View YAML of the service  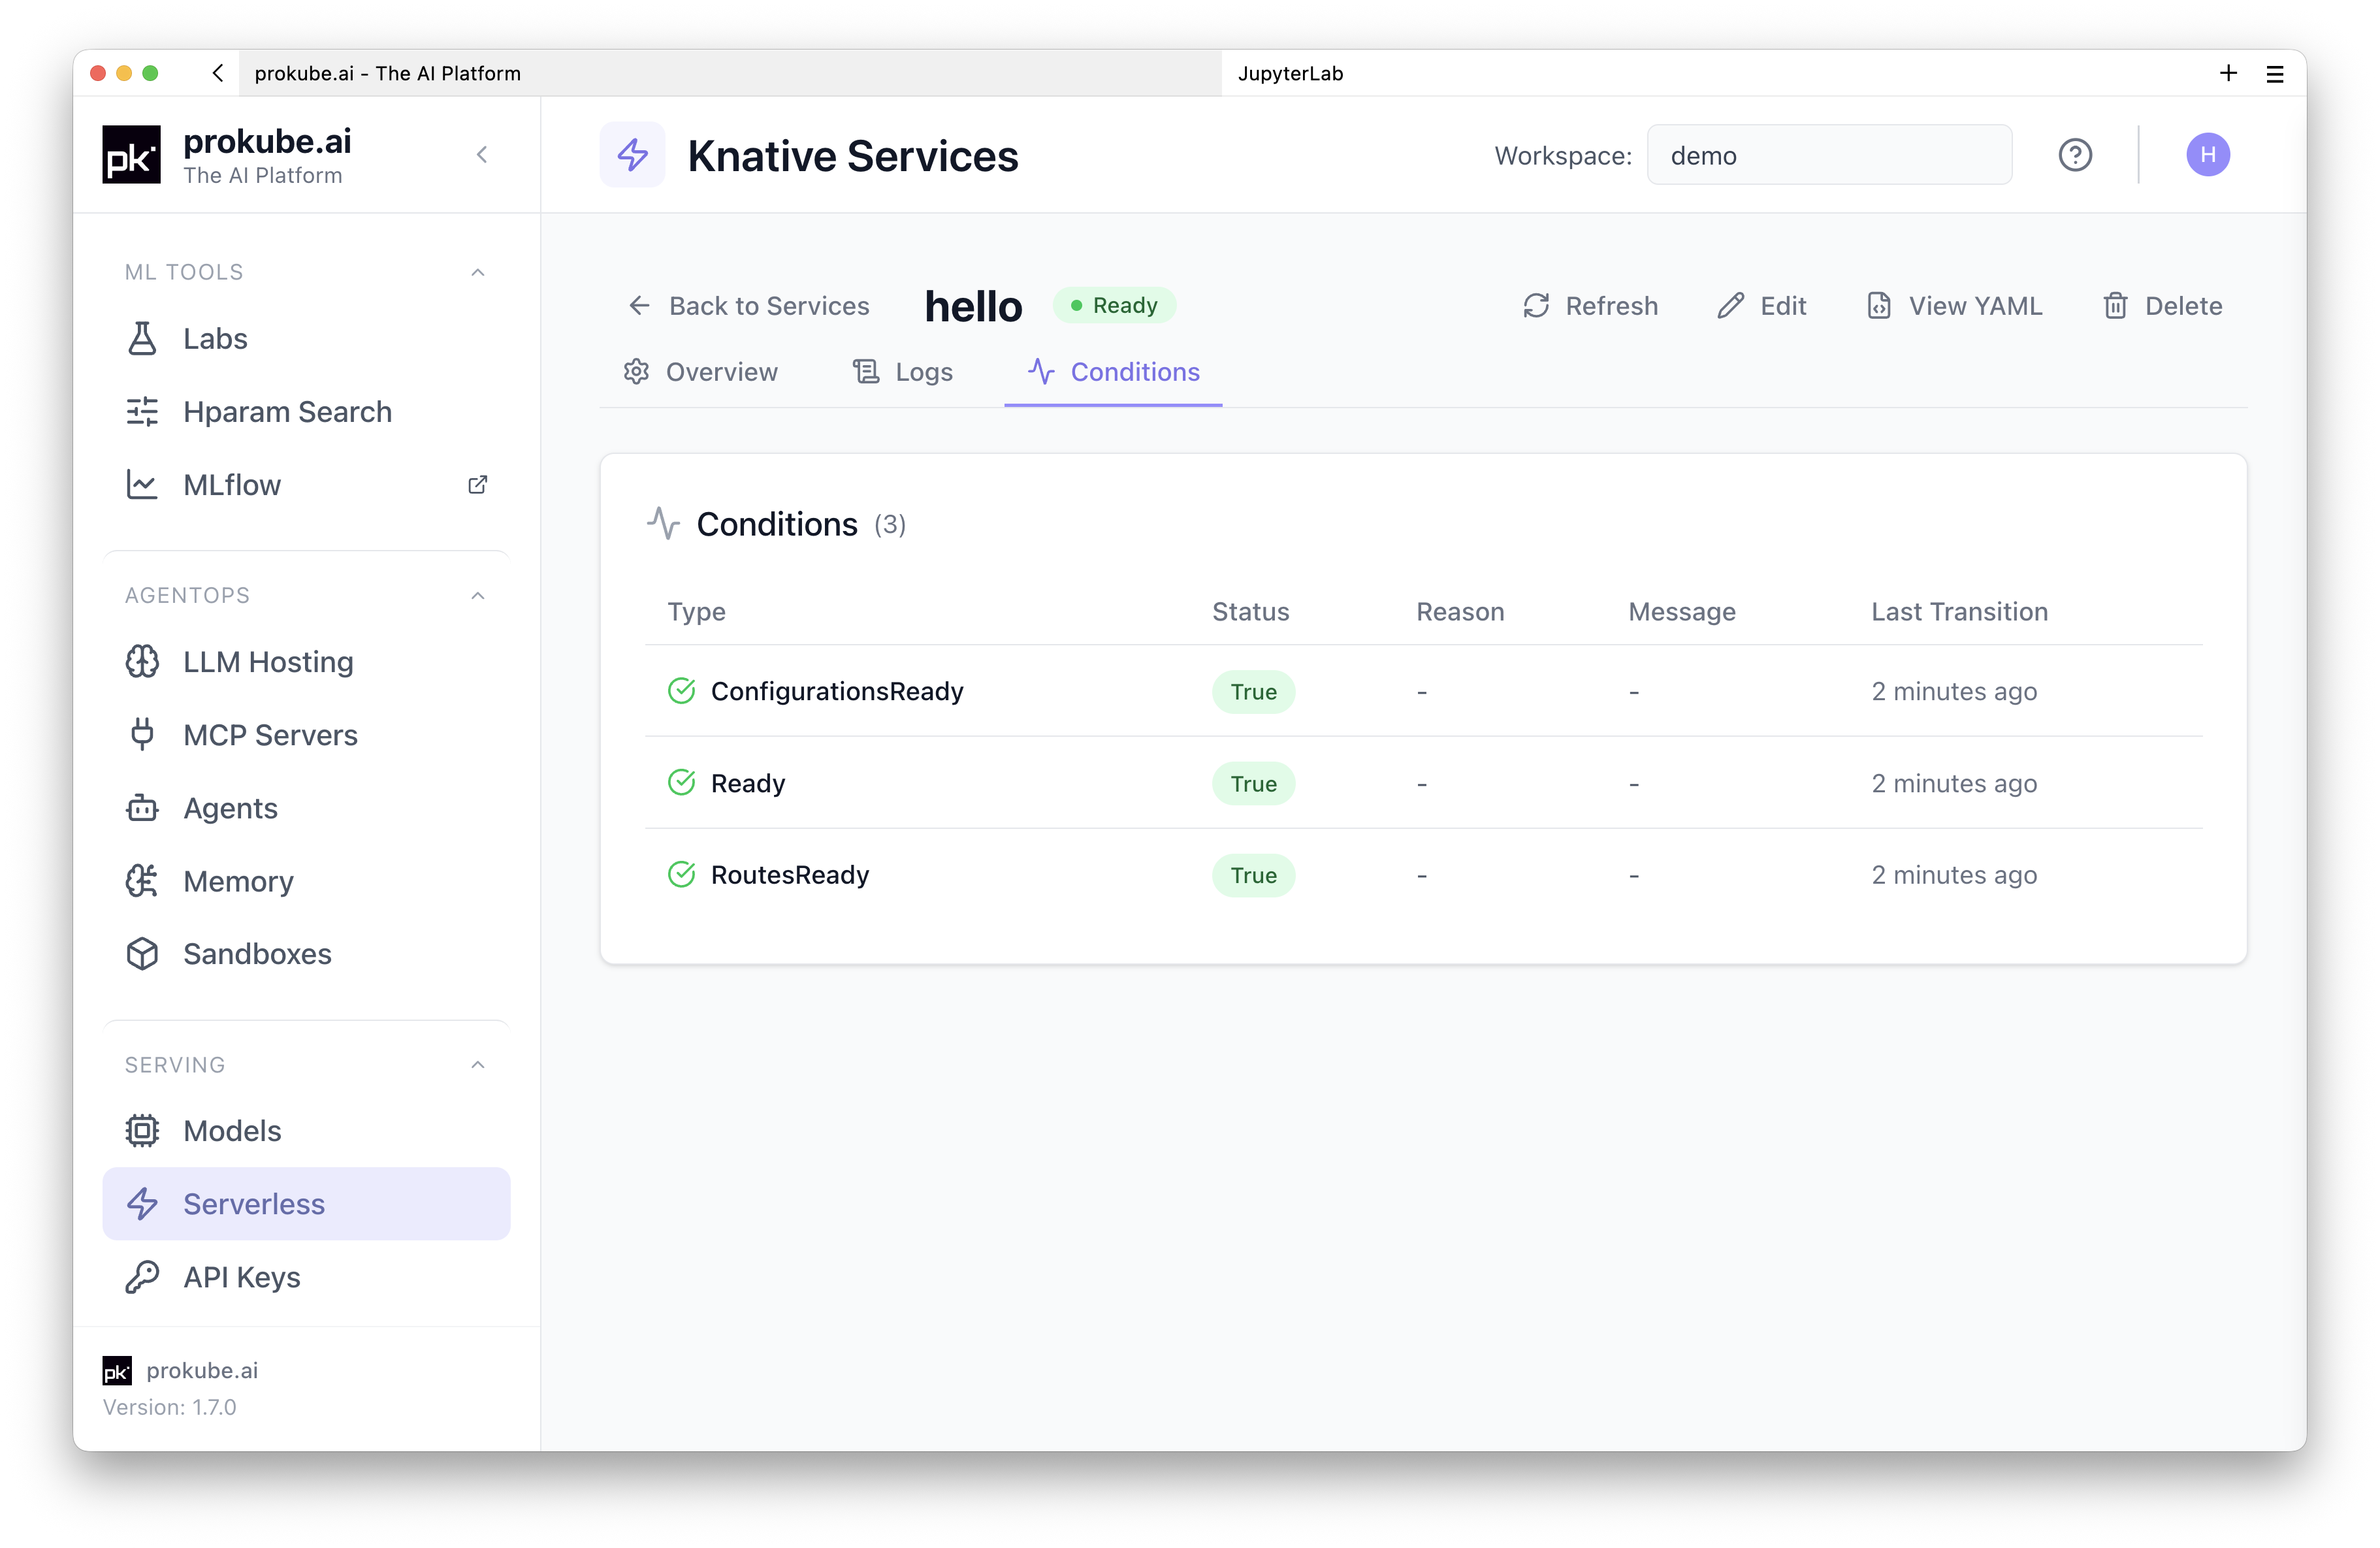coord(1954,306)
